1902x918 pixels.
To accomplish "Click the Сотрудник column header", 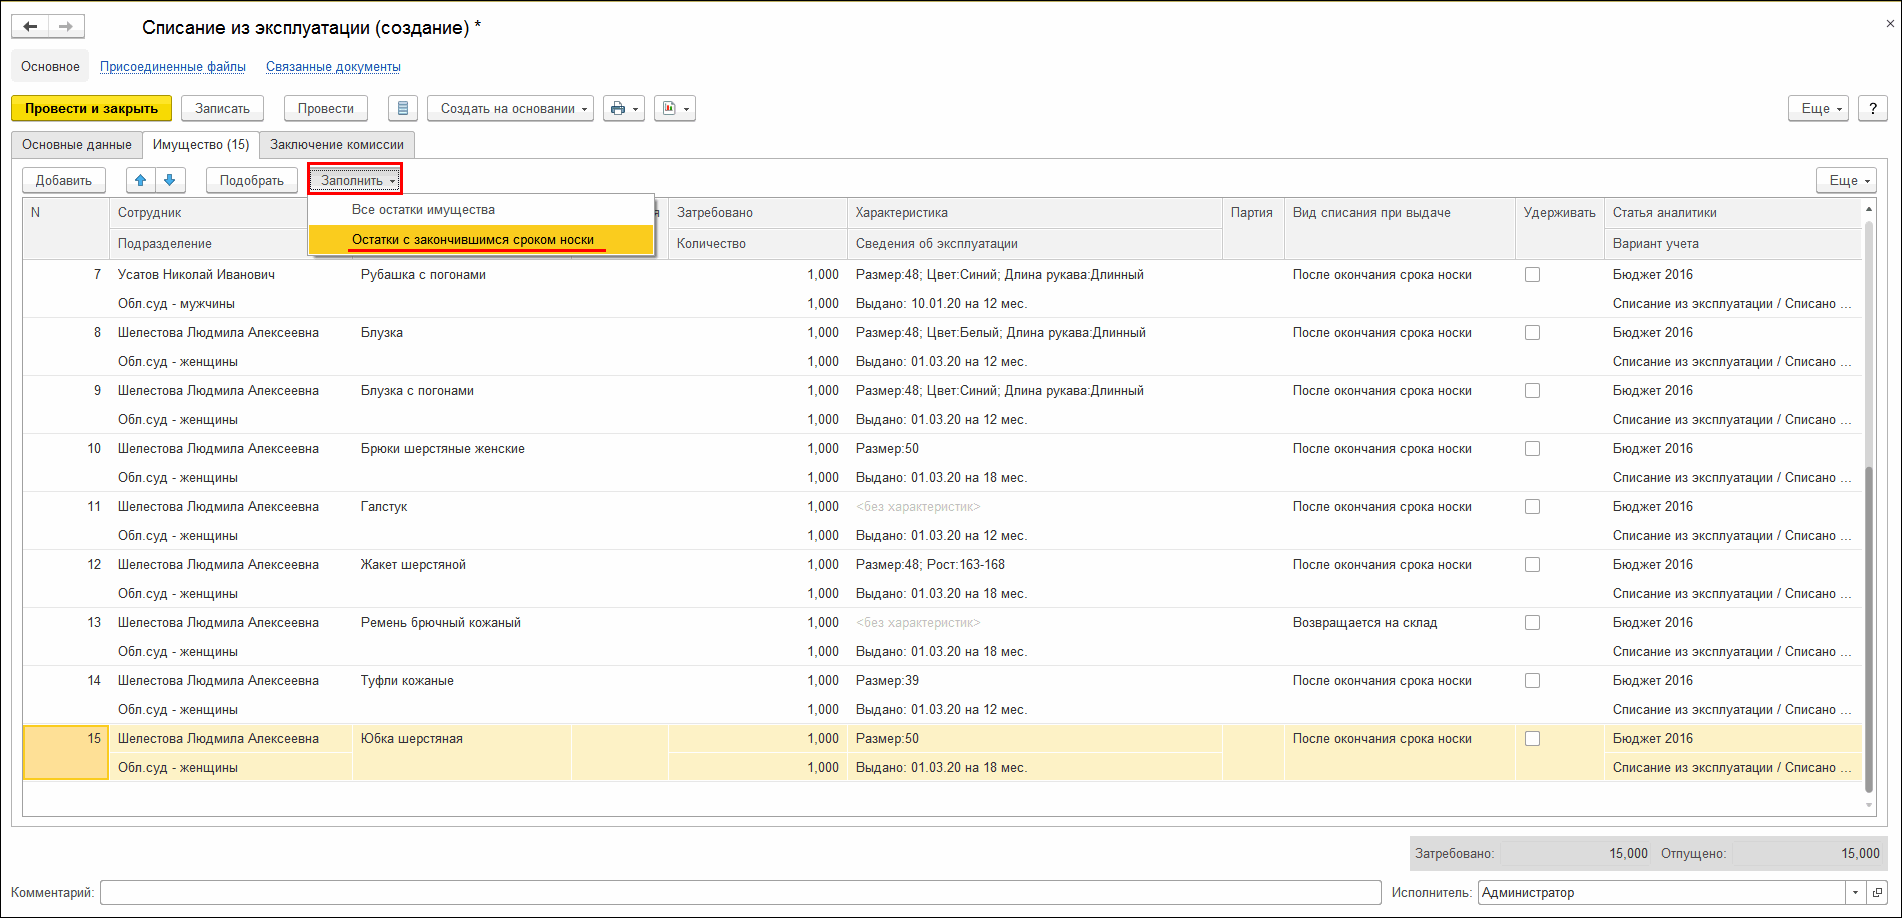I will tap(208, 212).
